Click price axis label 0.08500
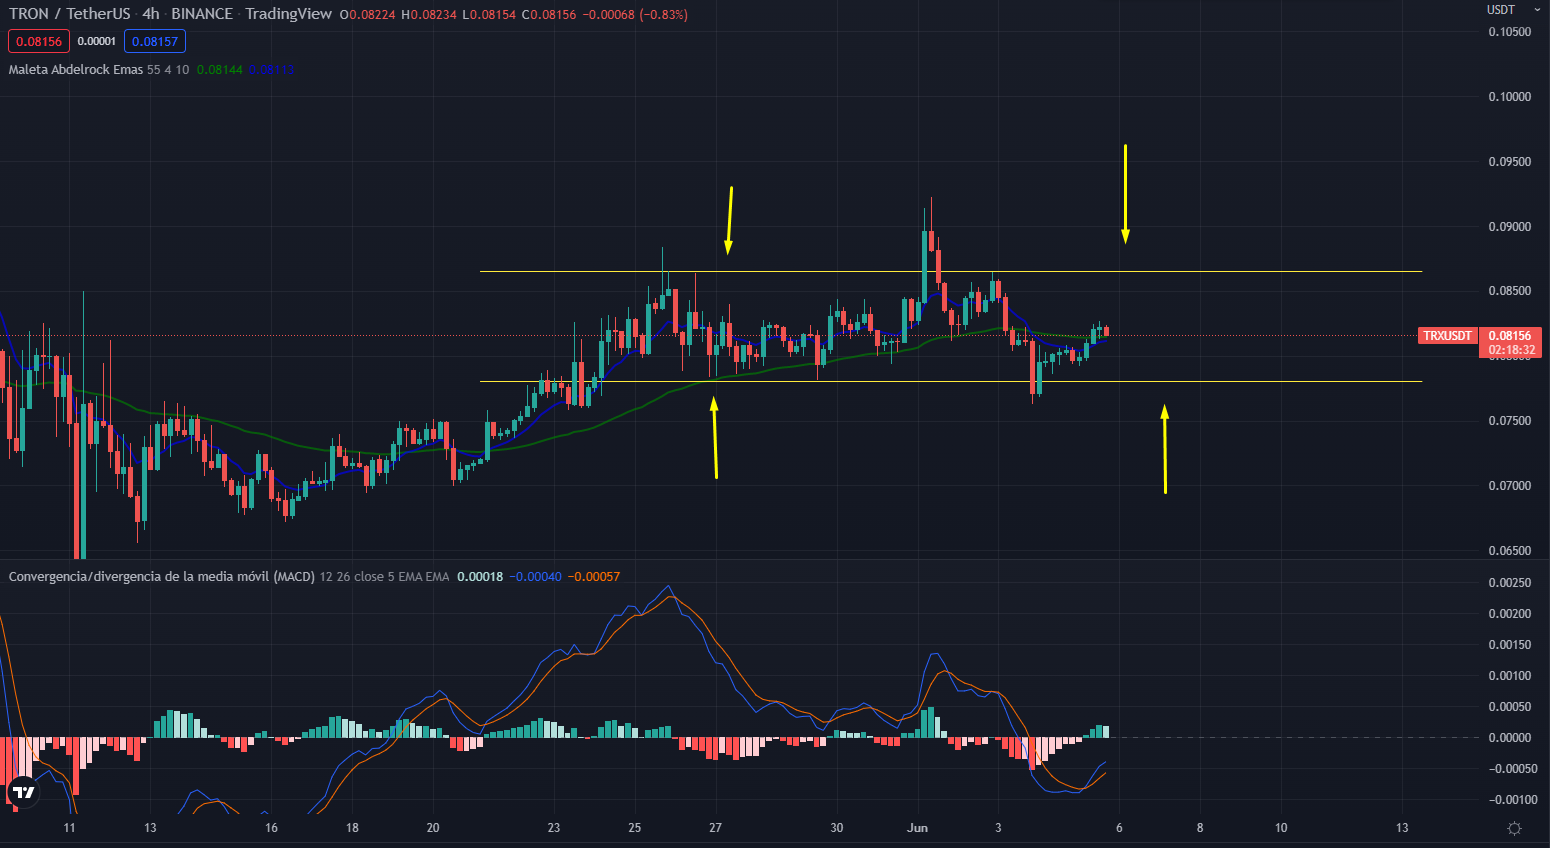 (x=1510, y=291)
